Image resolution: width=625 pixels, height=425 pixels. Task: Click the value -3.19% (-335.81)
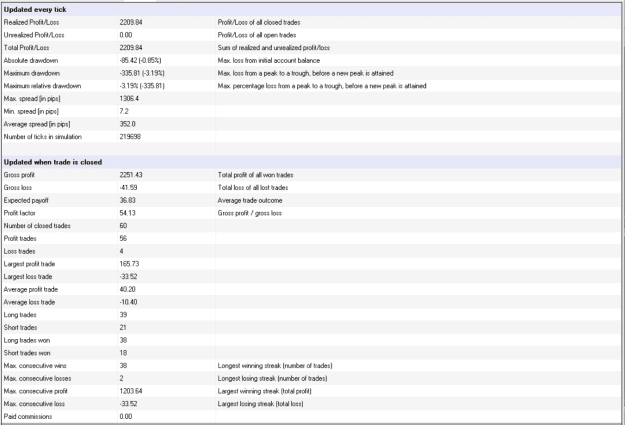(x=142, y=86)
